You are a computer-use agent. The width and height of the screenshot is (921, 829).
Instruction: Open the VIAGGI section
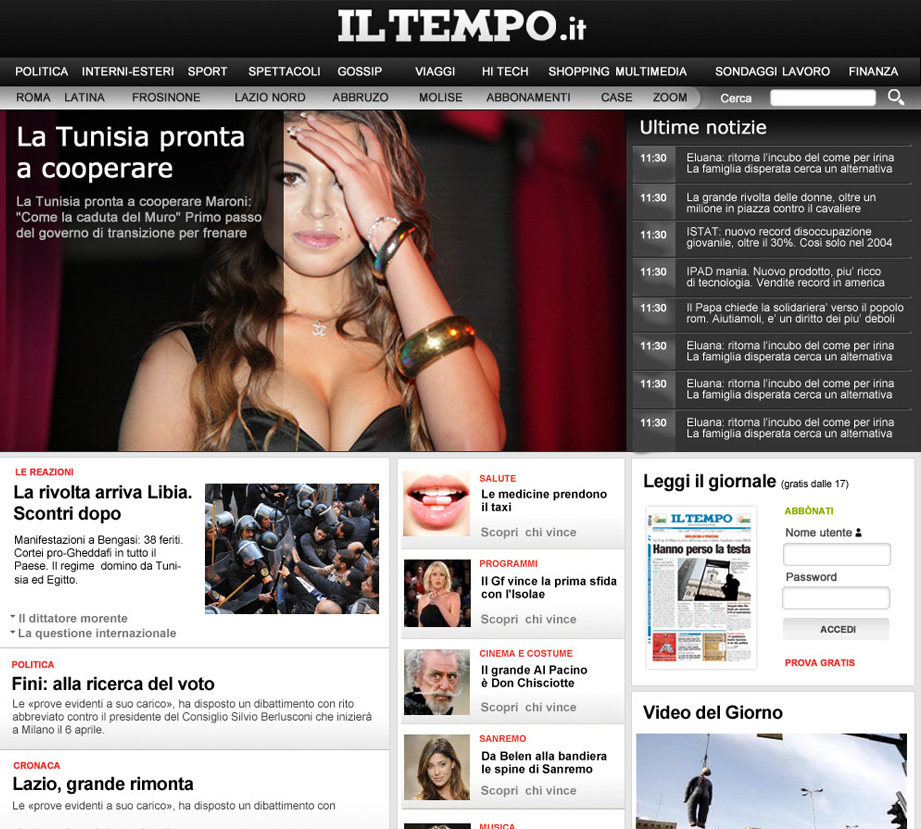435,72
